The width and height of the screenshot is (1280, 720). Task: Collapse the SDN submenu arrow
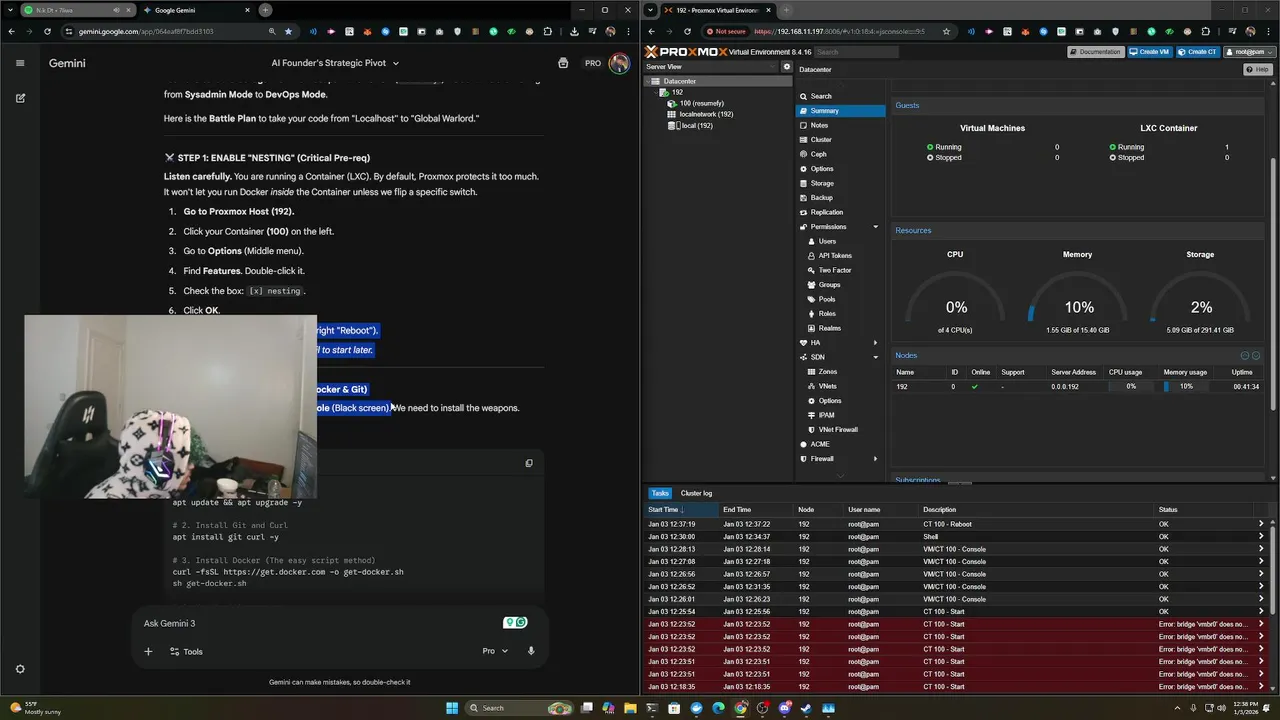(876, 357)
